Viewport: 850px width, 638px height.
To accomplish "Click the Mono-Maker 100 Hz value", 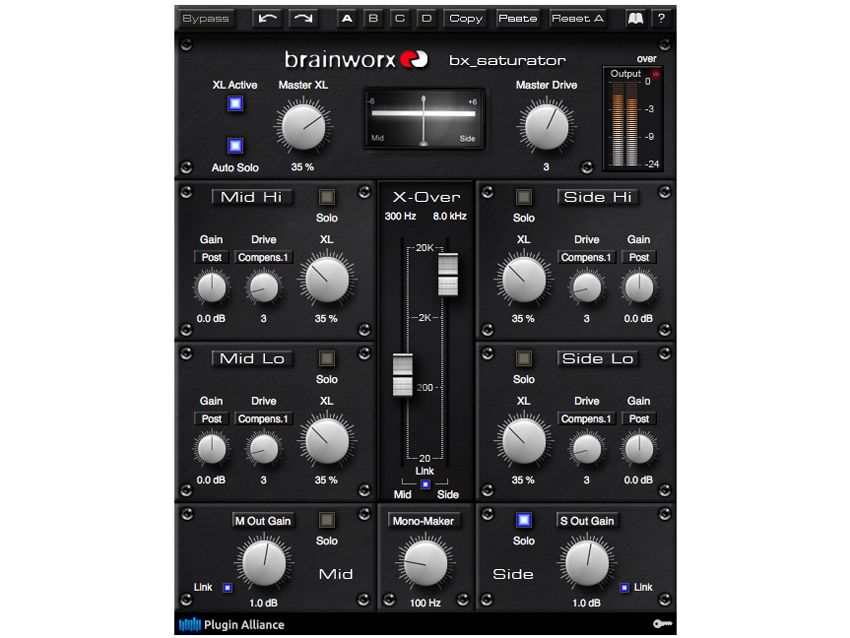I will [x=426, y=603].
